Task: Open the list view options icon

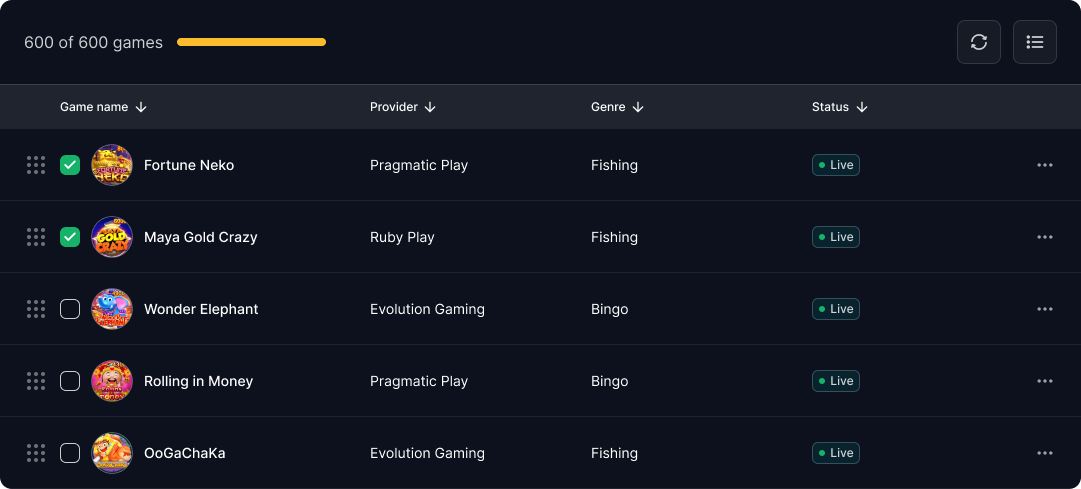Action: (1035, 42)
